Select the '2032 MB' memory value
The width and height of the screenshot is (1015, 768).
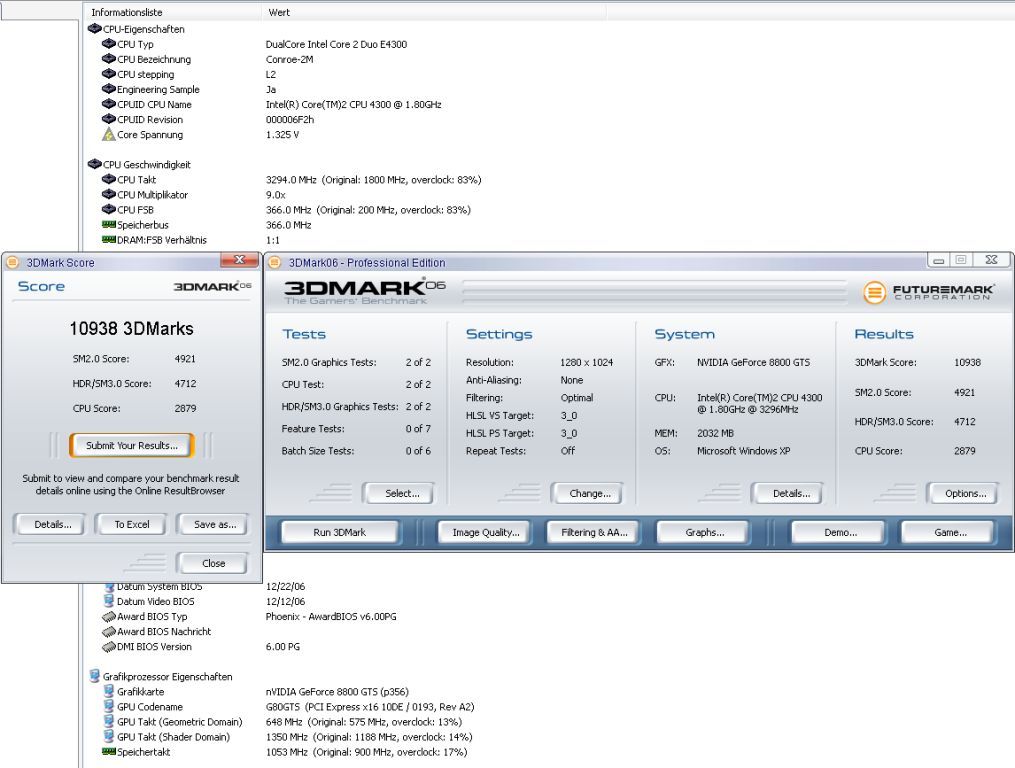tap(715, 433)
